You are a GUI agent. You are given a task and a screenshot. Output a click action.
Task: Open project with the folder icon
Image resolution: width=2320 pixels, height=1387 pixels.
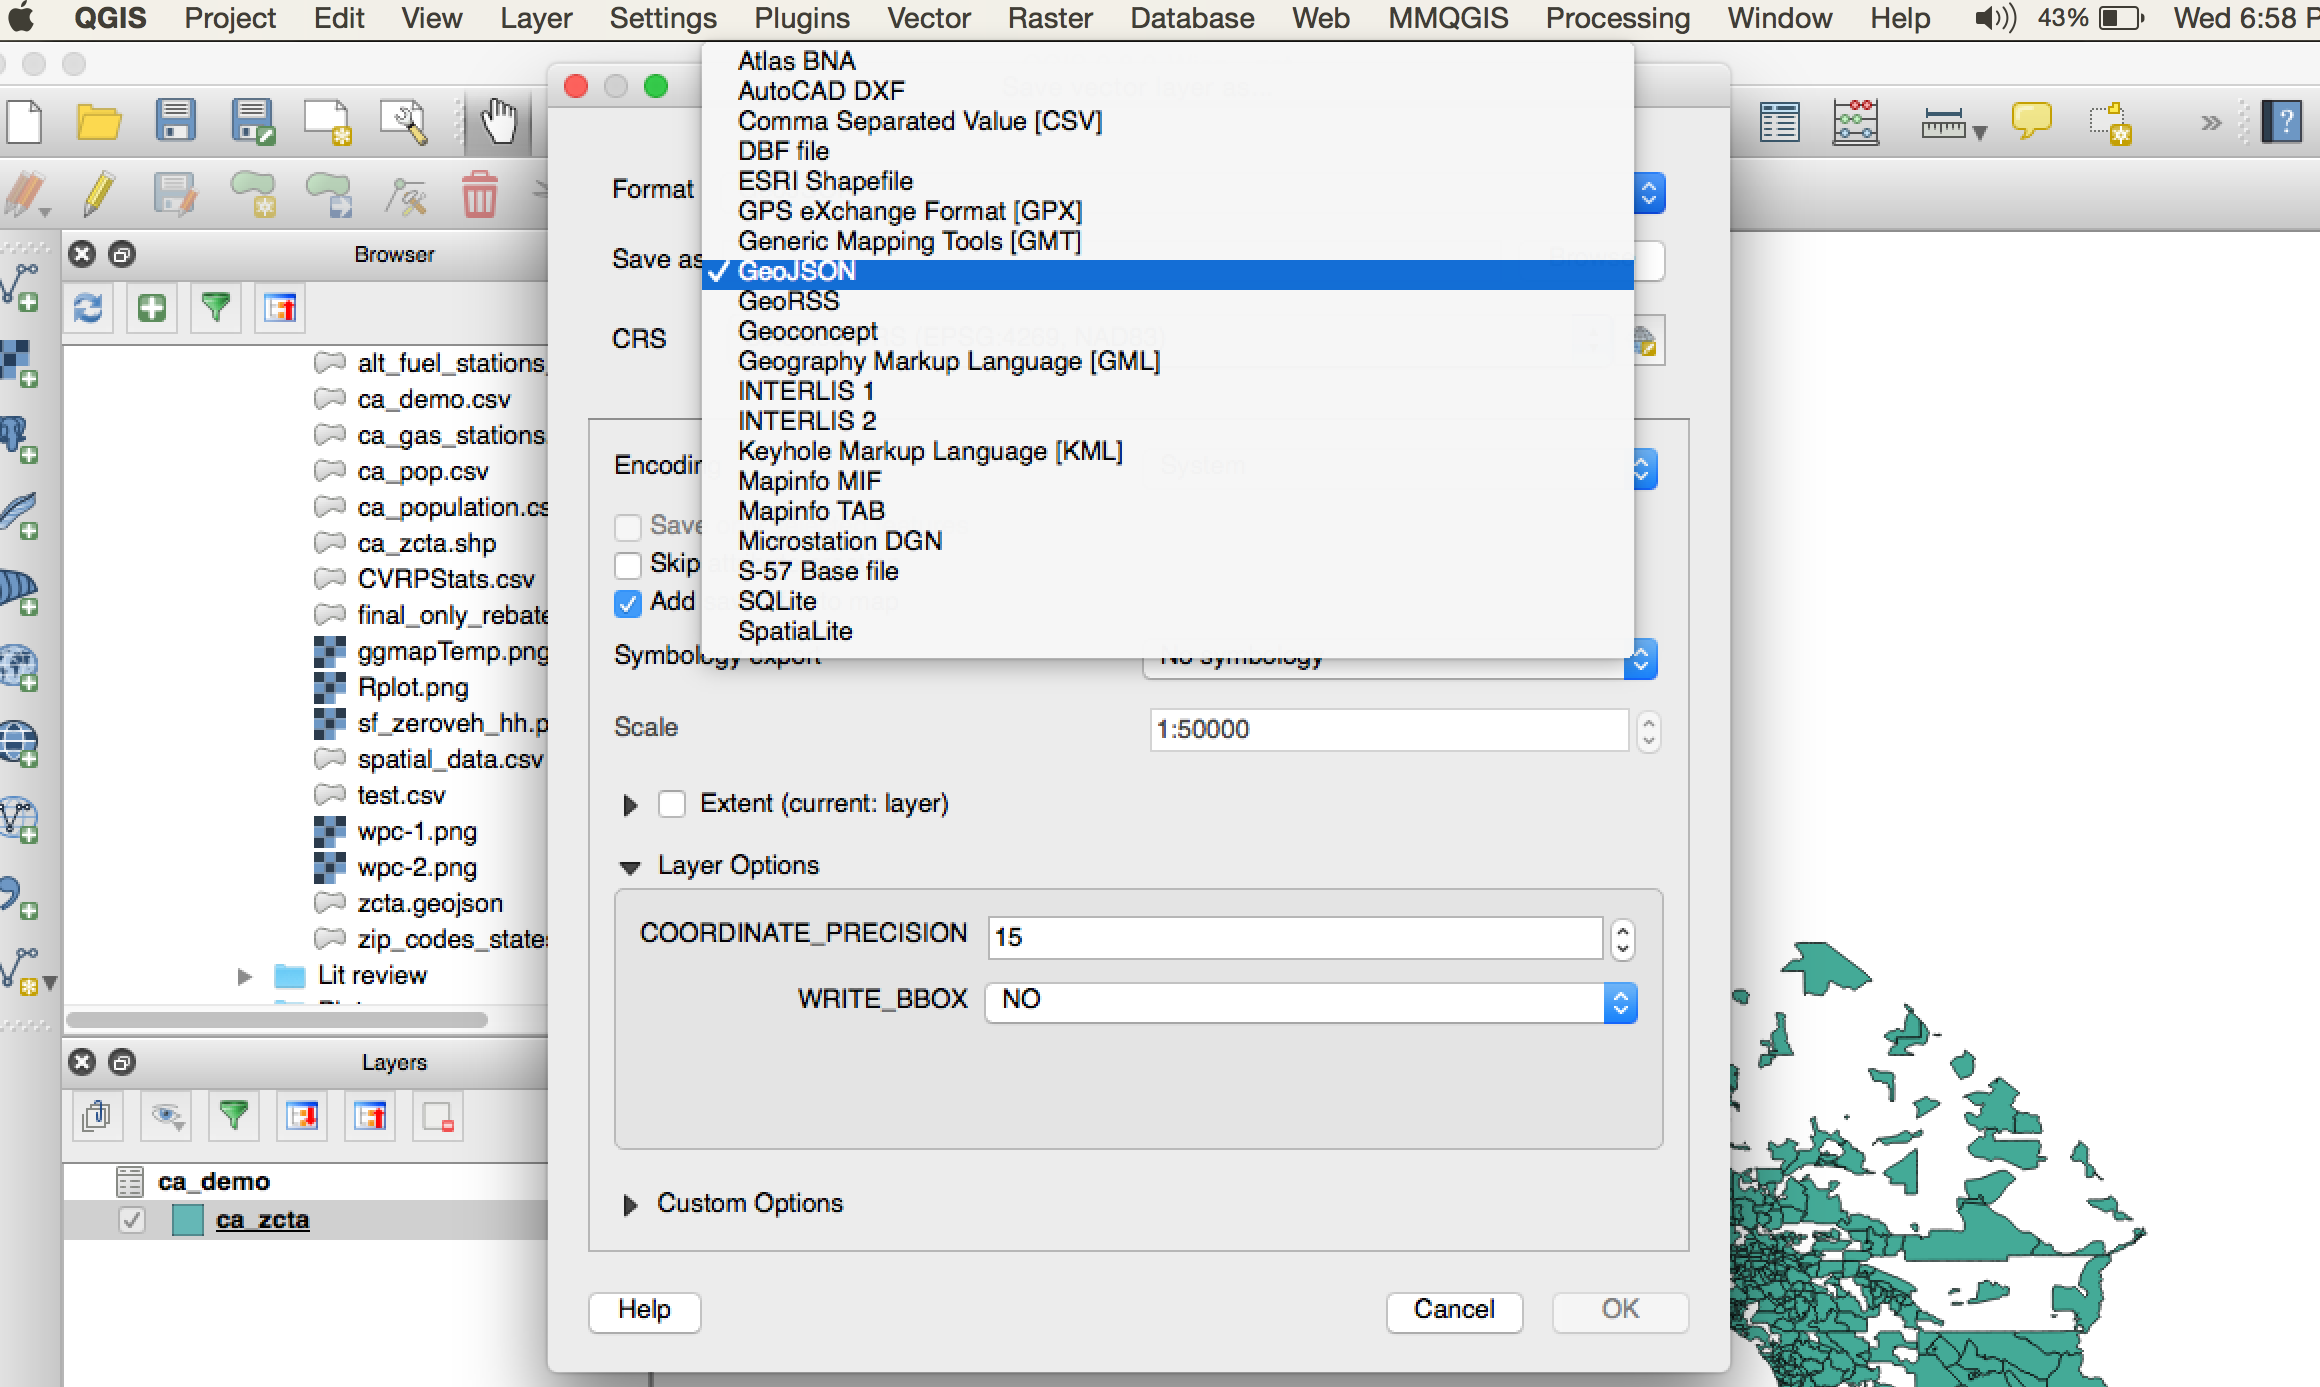click(x=99, y=123)
